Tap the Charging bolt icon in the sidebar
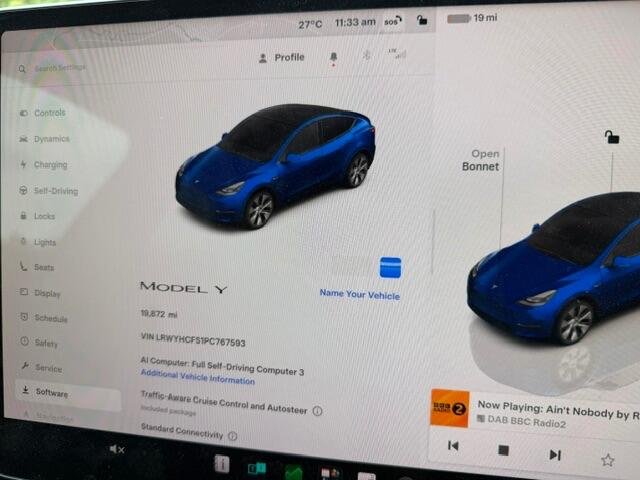The width and height of the screenshot is (640, 480). tap(23, 164)
